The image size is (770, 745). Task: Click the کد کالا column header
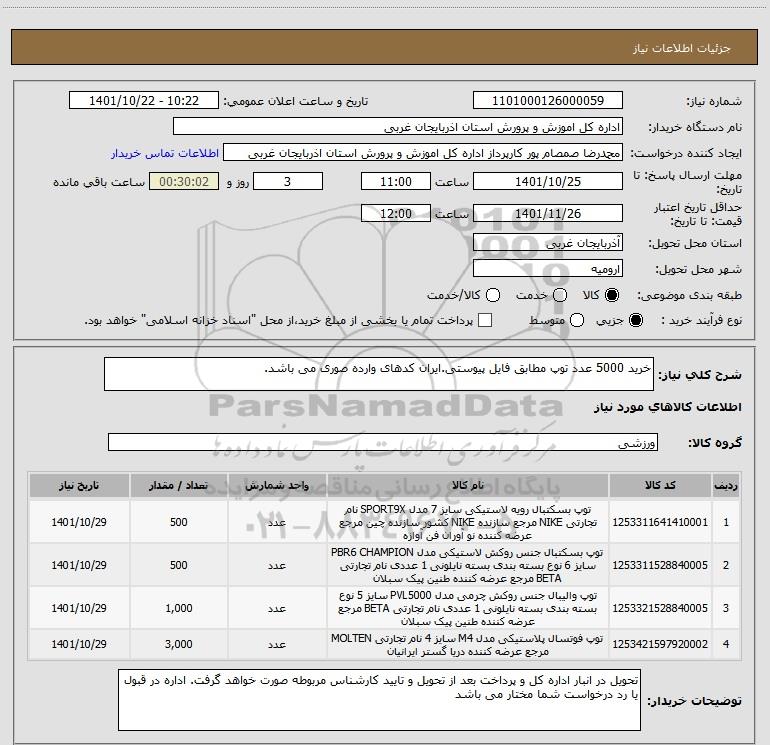coord(660,486)
